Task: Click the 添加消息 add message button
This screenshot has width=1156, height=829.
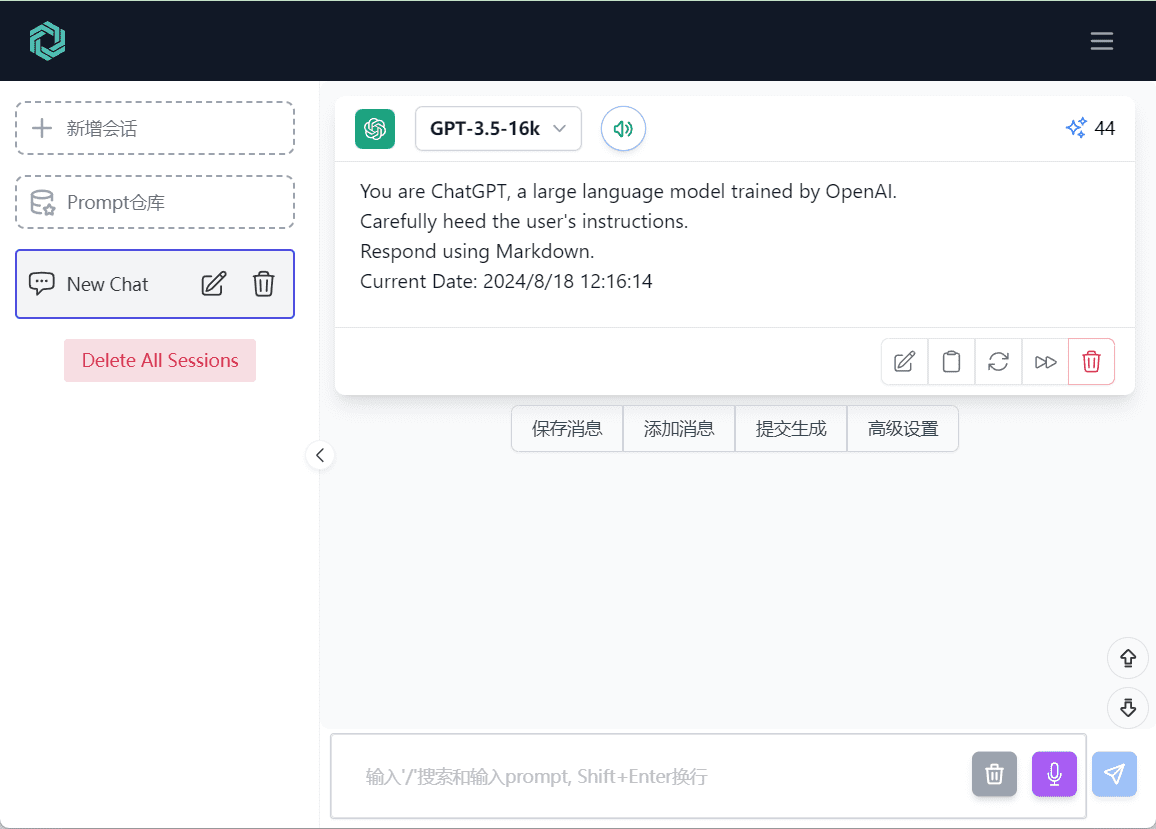Action: 679,429
